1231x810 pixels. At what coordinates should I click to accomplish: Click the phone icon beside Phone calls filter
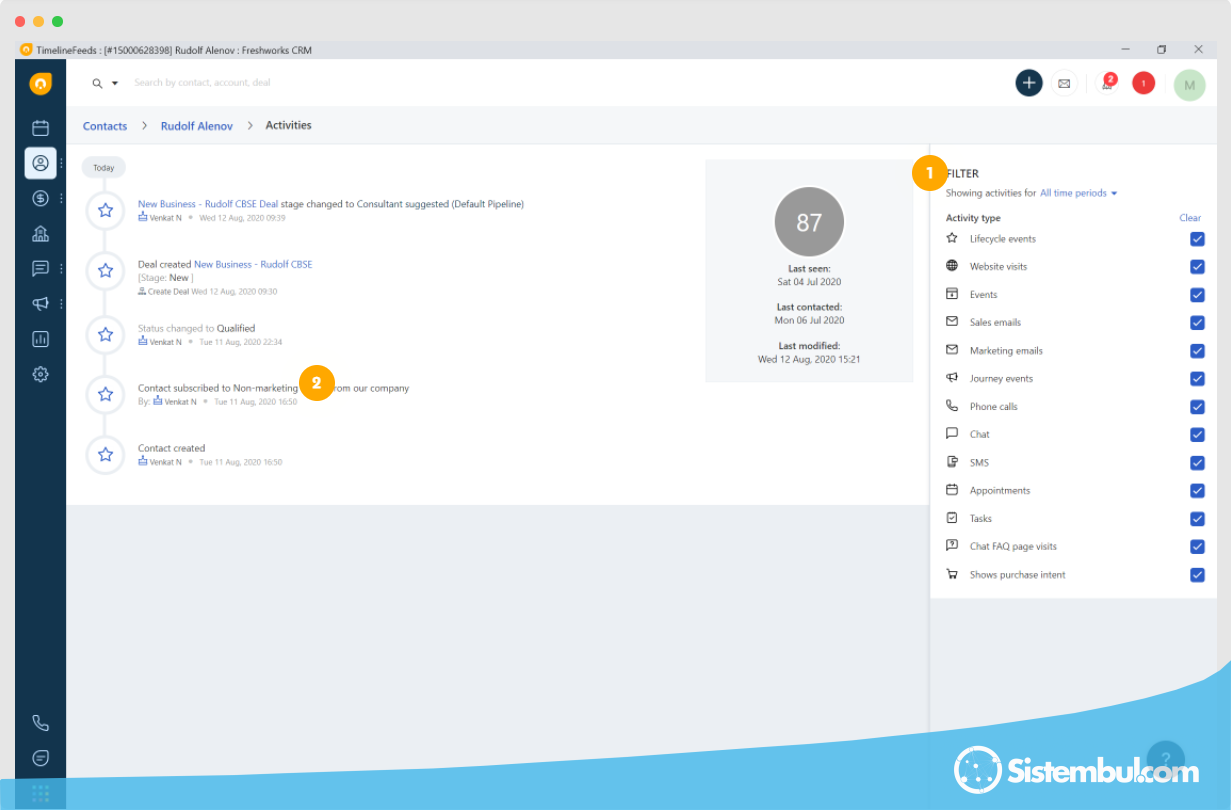[x=952, y=406]
